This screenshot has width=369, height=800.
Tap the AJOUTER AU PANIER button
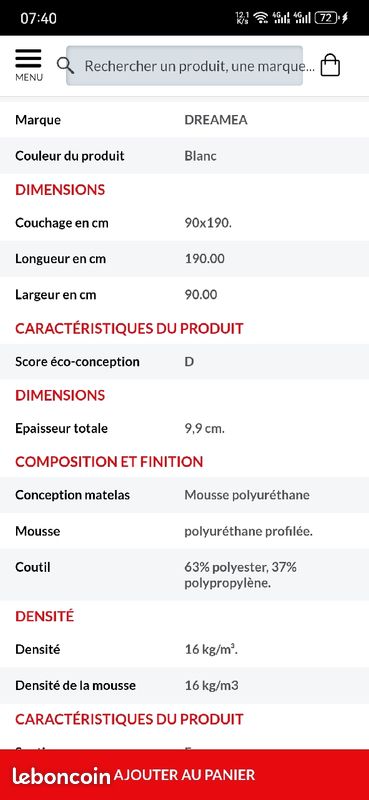click(184, 775)
